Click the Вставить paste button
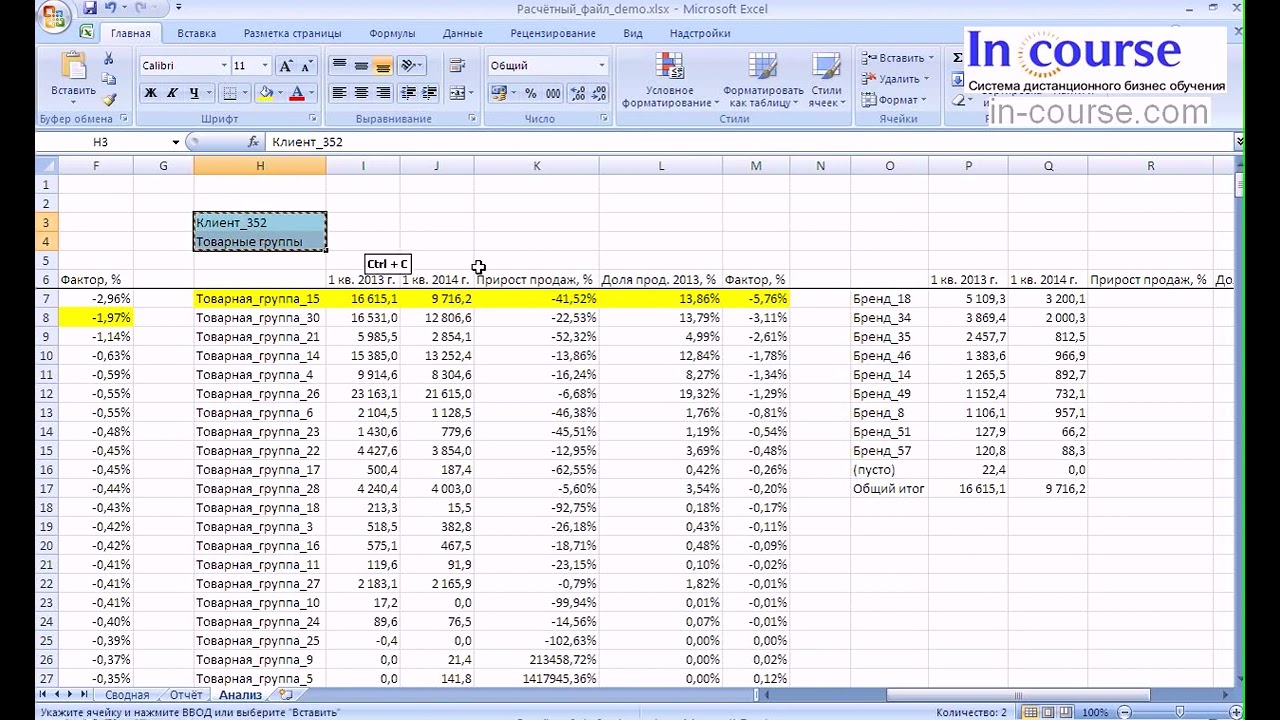 74,80
